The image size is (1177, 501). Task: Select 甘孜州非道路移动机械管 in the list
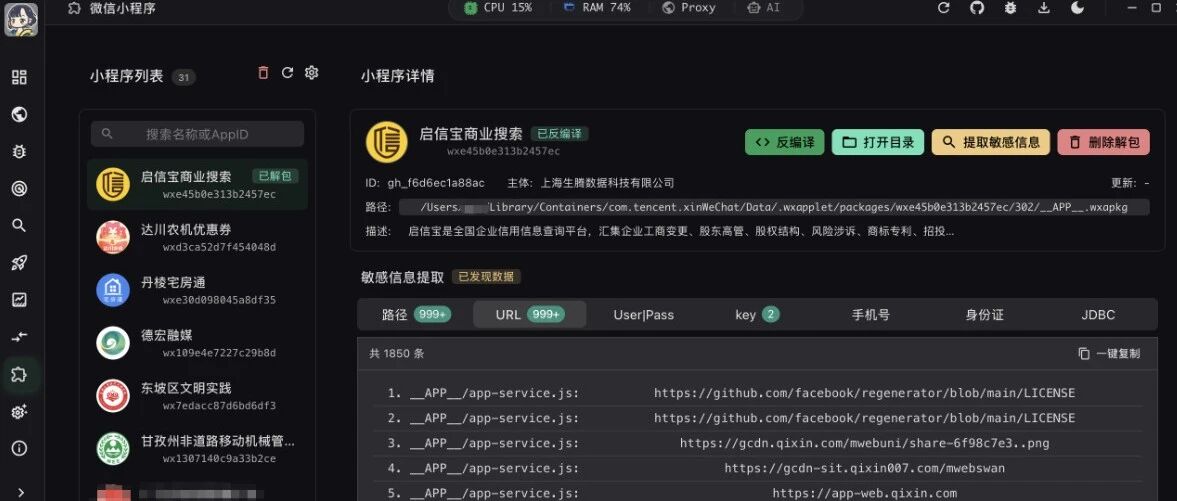point(197,448)
